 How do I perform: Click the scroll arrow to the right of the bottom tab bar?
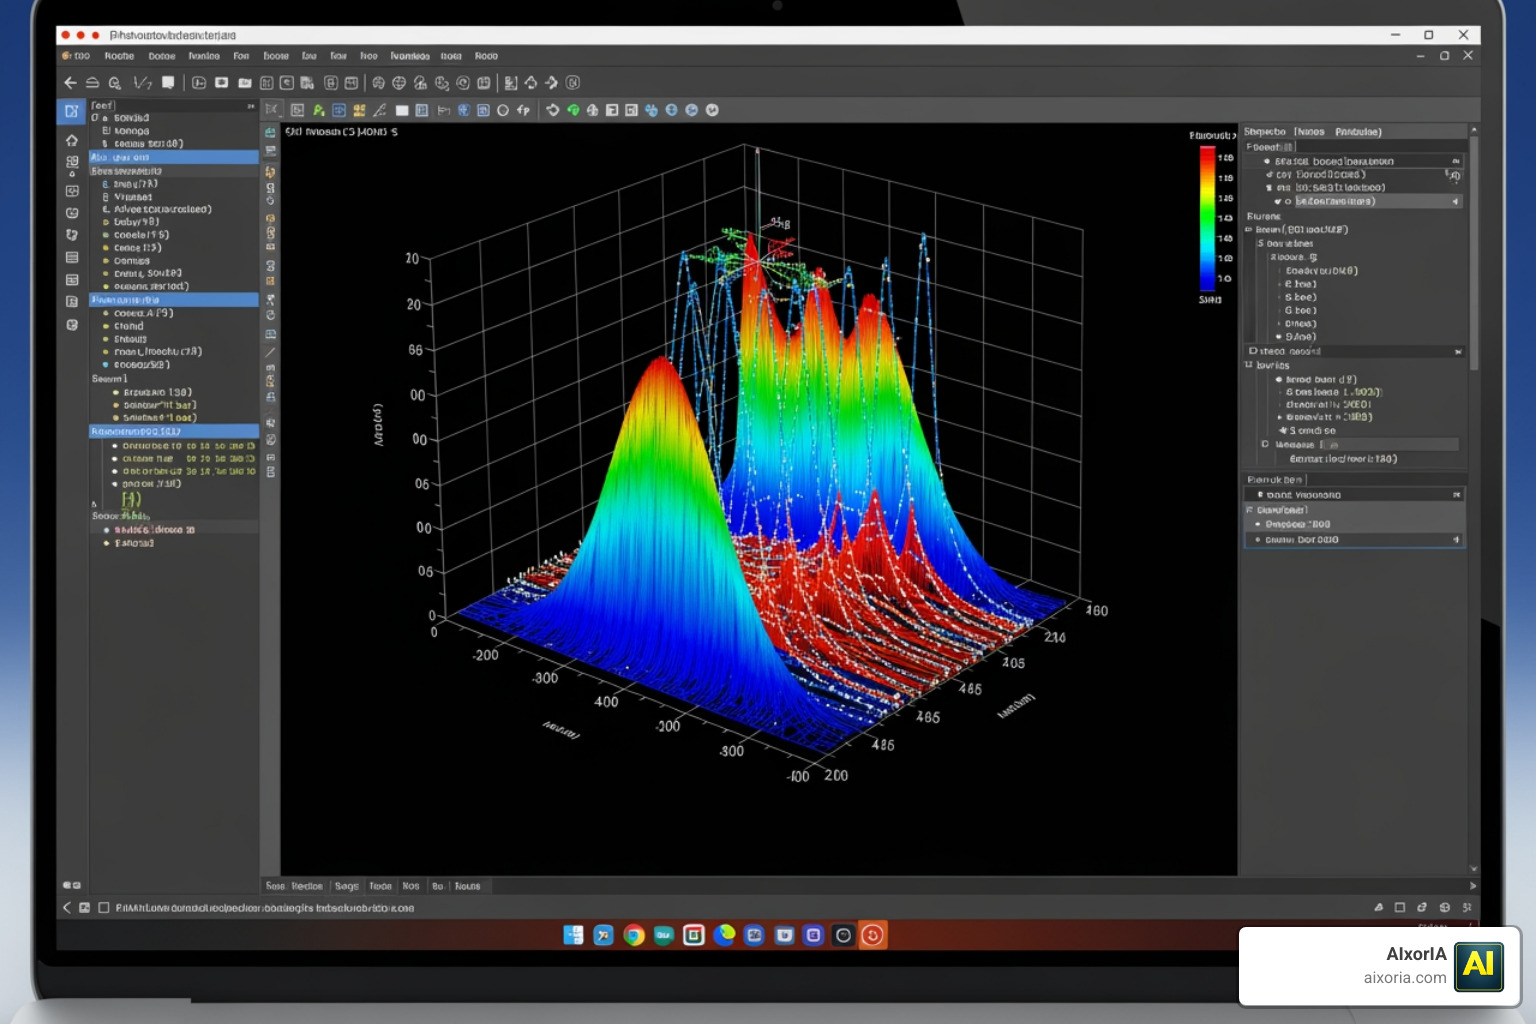[1472, 886]
